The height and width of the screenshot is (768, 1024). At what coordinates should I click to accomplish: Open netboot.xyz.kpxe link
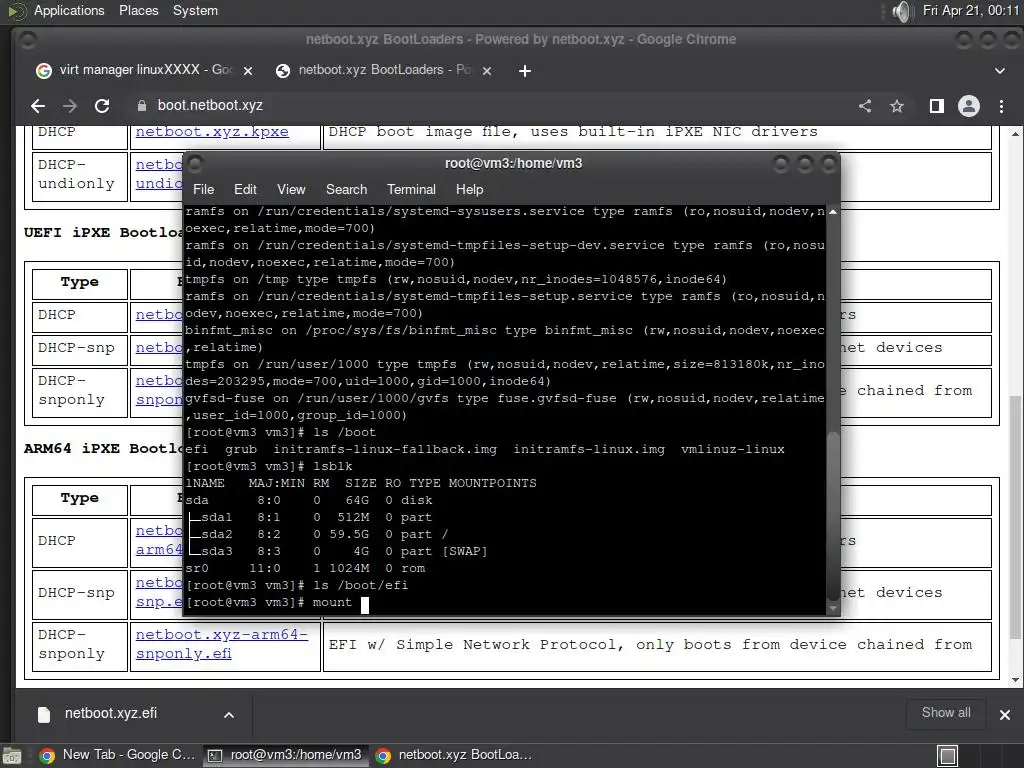212,131
